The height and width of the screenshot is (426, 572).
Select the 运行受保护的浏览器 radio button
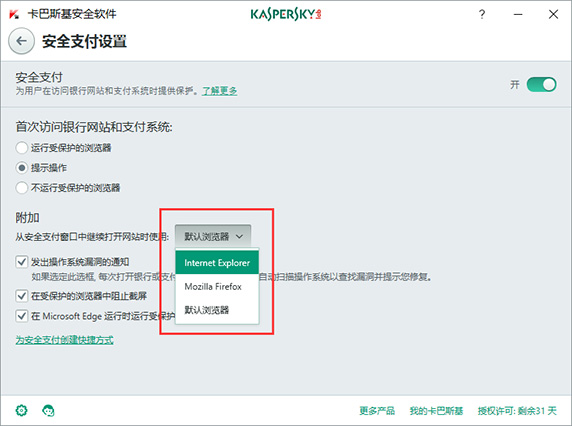pyautogui.click(x=22, y=148)
